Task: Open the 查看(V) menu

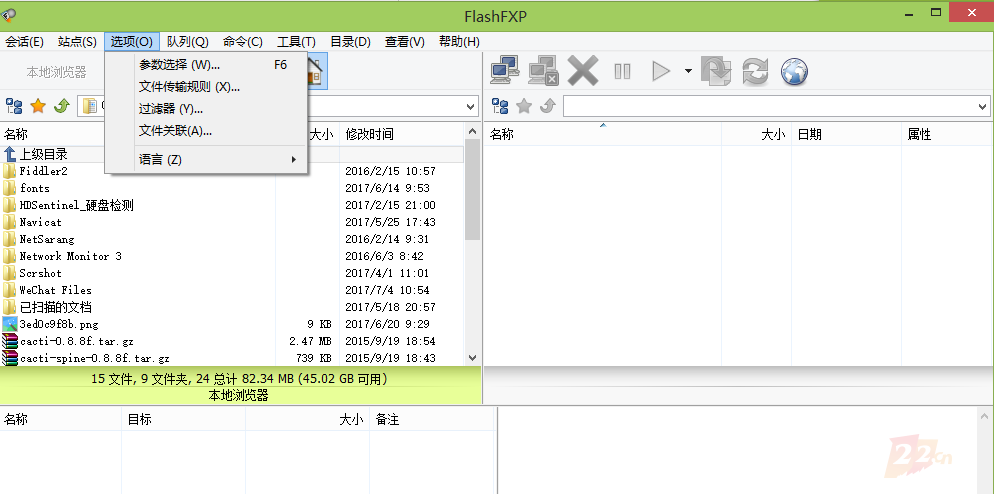Action: point(404,42)
